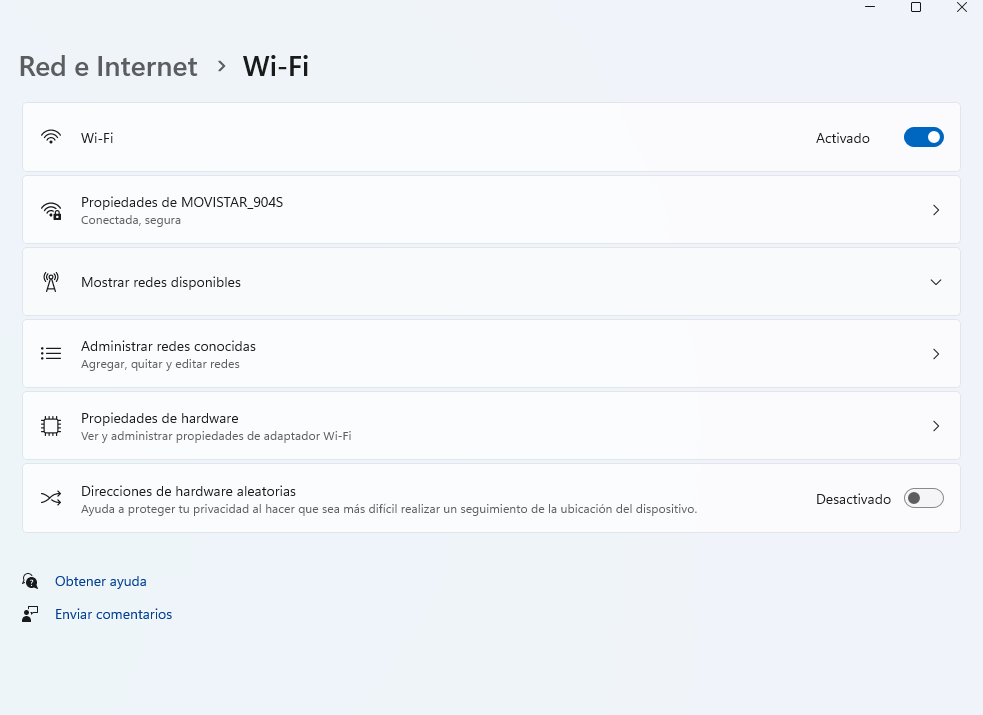Expand Mostrar redes disponibles chevron
This screenshot has height=715, width=983.
click(936, 282)
